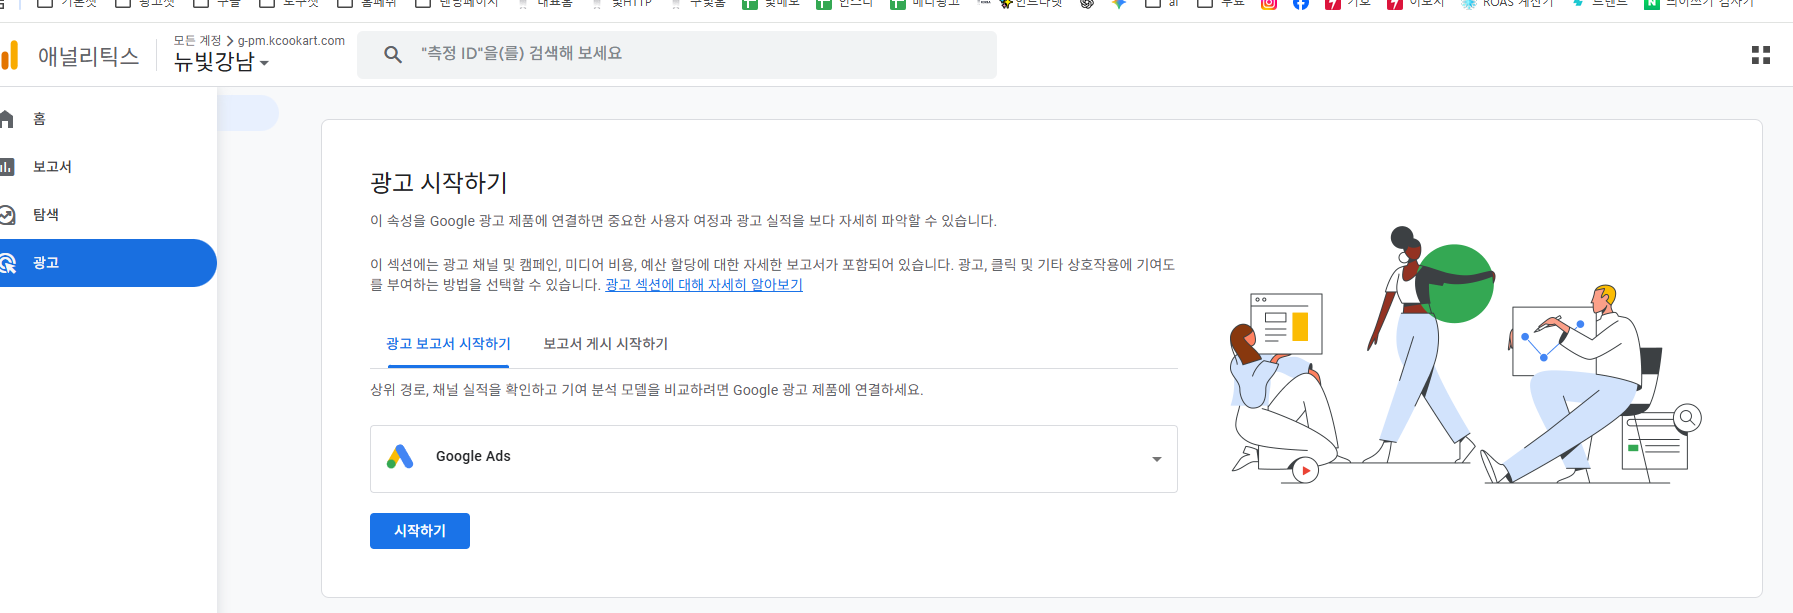Open the Google apps grid icon
Image resolution: width=1793 pixels, height=613 pixels.
coord(1761,55)
